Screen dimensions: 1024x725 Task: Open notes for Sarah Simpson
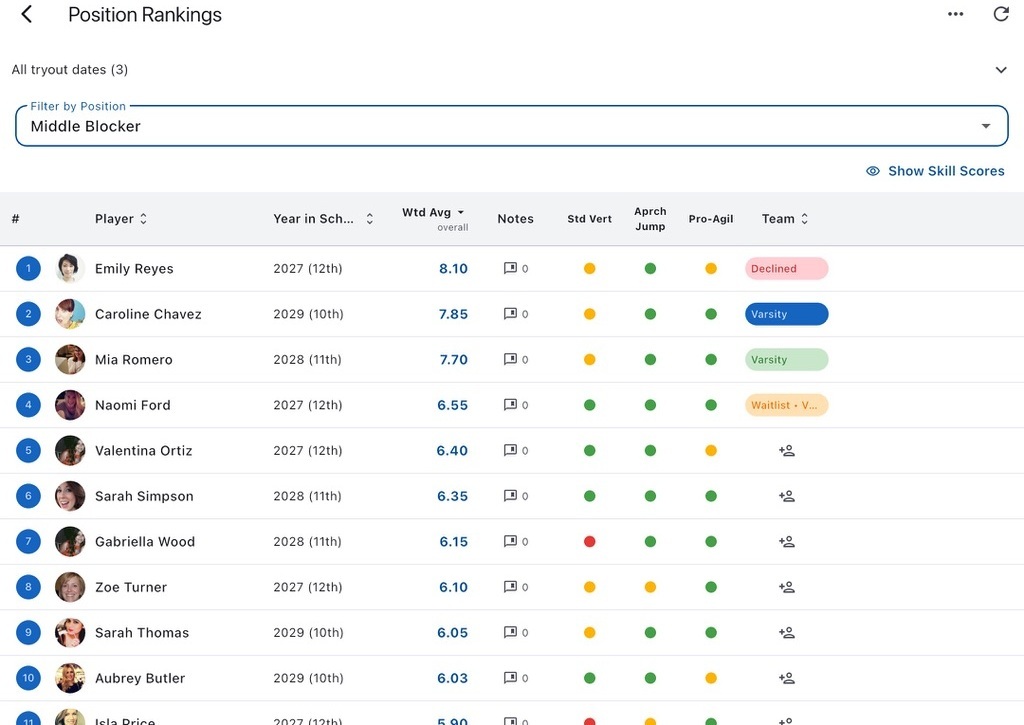(x=516, y=496)
